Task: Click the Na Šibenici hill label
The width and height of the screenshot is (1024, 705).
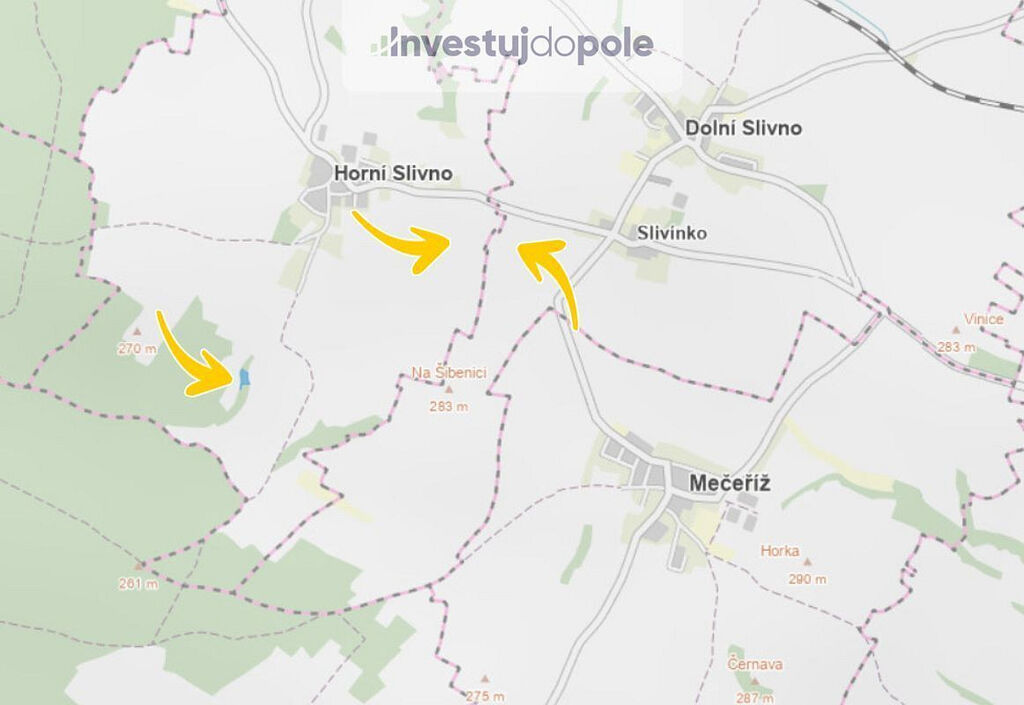Action: coord(449,373)
